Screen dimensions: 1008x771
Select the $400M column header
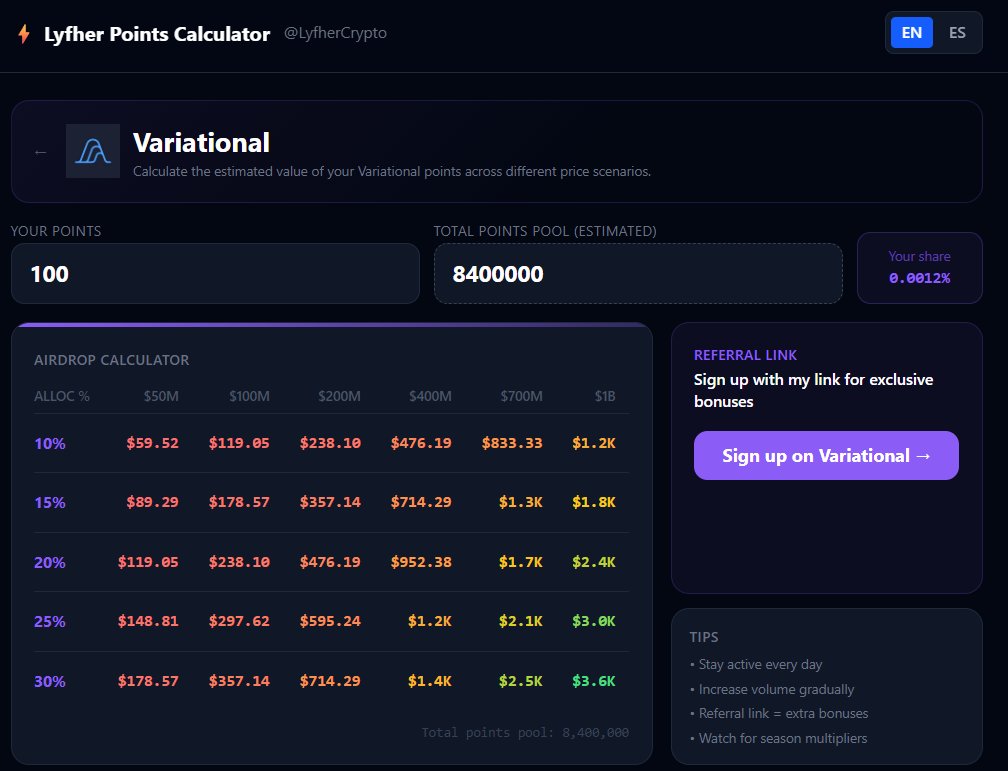(x=430, y=396)
